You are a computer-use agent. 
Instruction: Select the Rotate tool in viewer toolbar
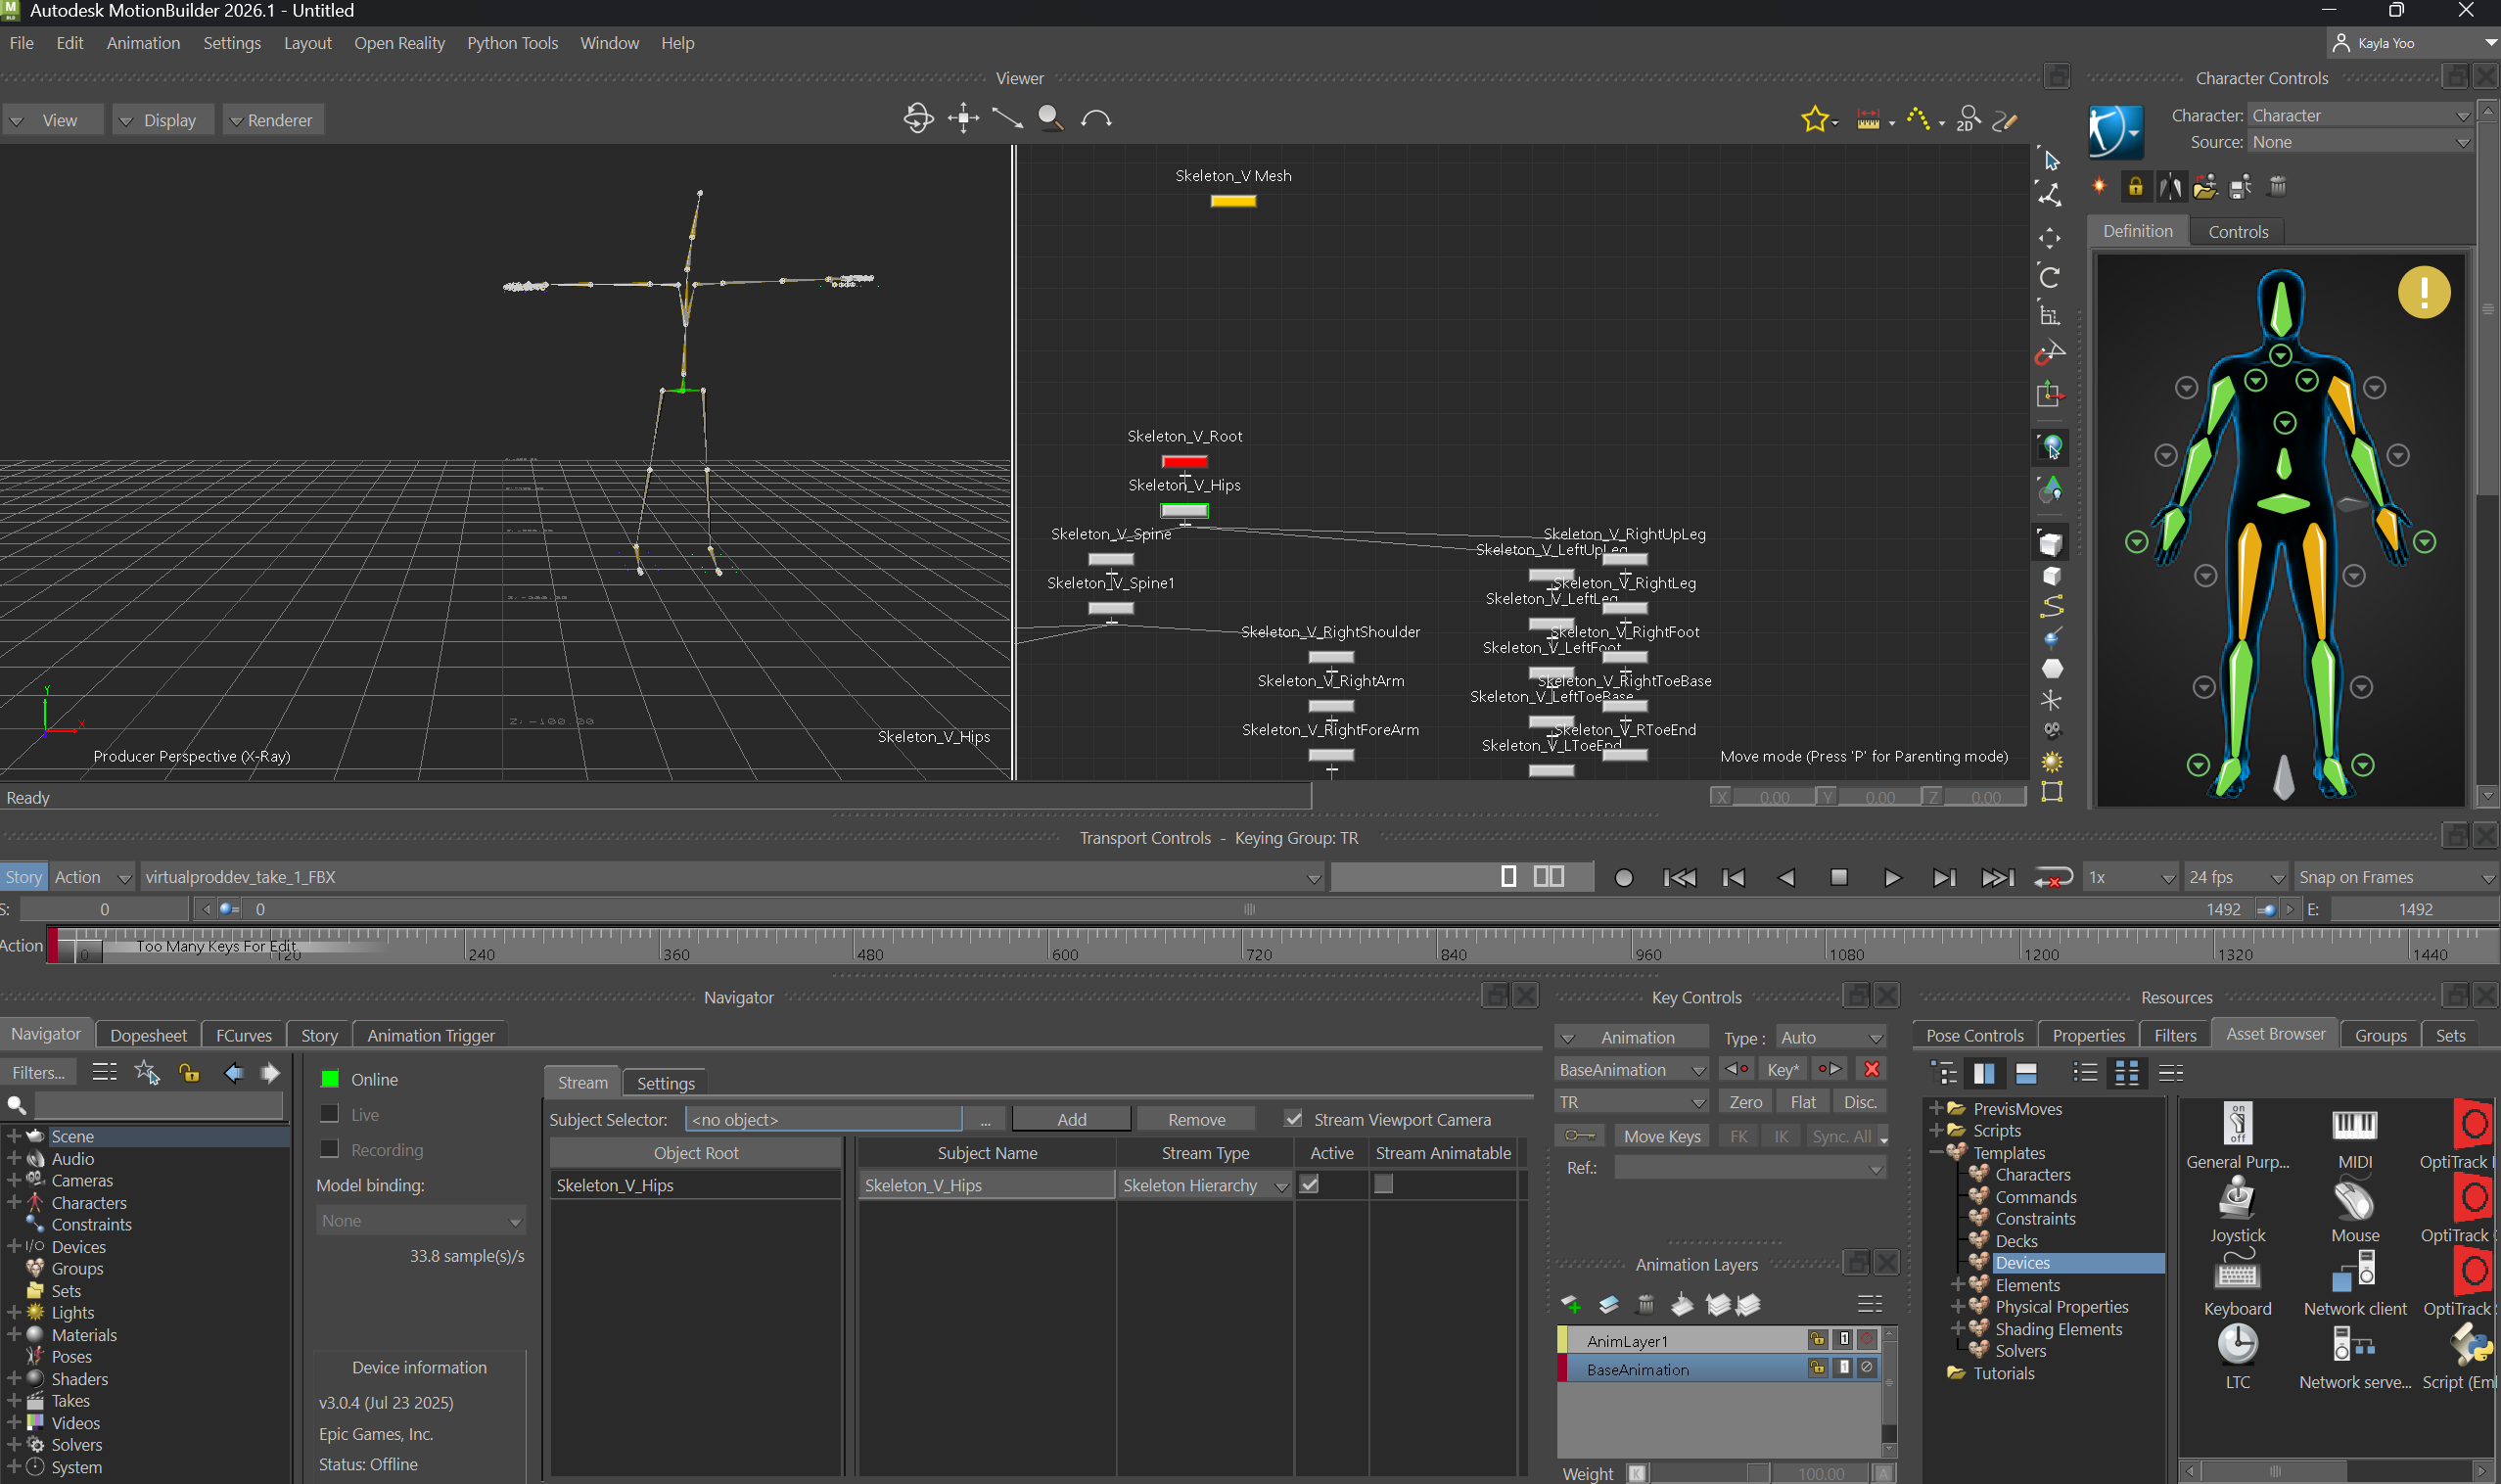click(2049, 277)
